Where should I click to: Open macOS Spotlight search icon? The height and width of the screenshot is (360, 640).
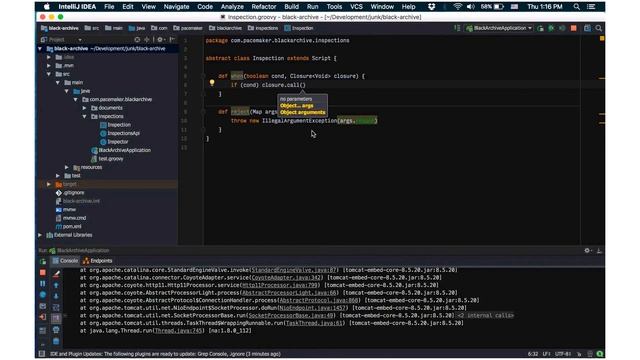(x=576, y=7)
